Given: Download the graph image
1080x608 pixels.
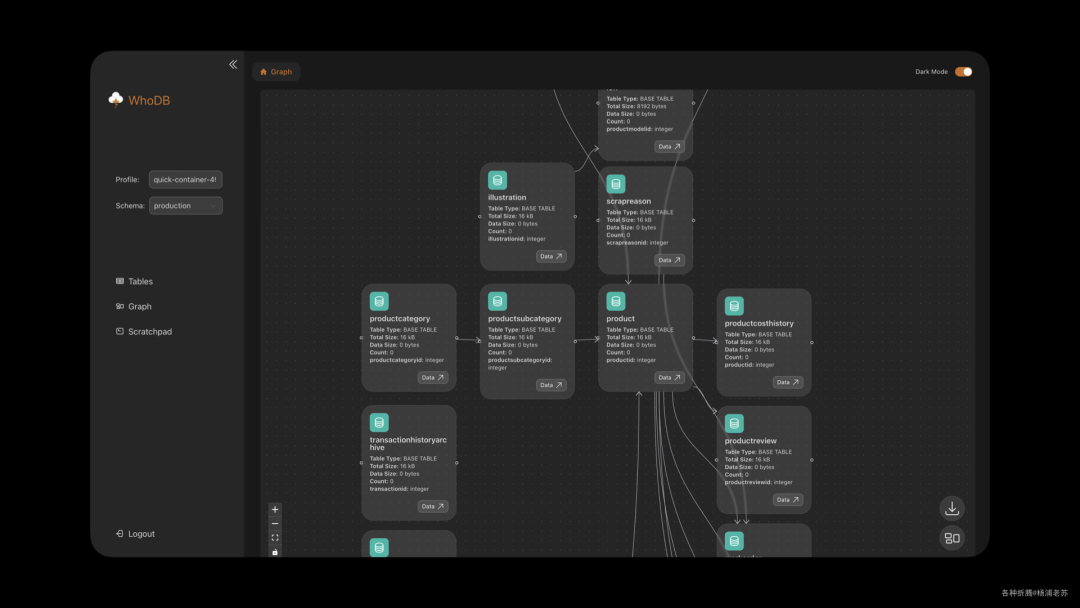Looking at the screenshot, I should 952,508.
